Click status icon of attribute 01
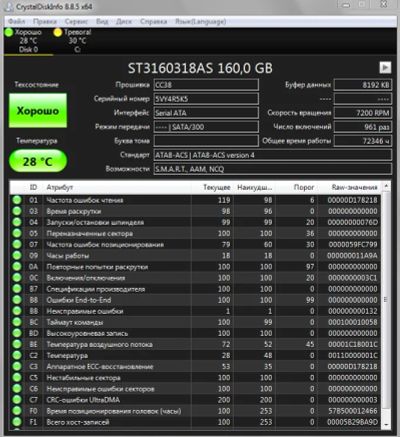Screen dimensions: 400x437 pos(17,200)
